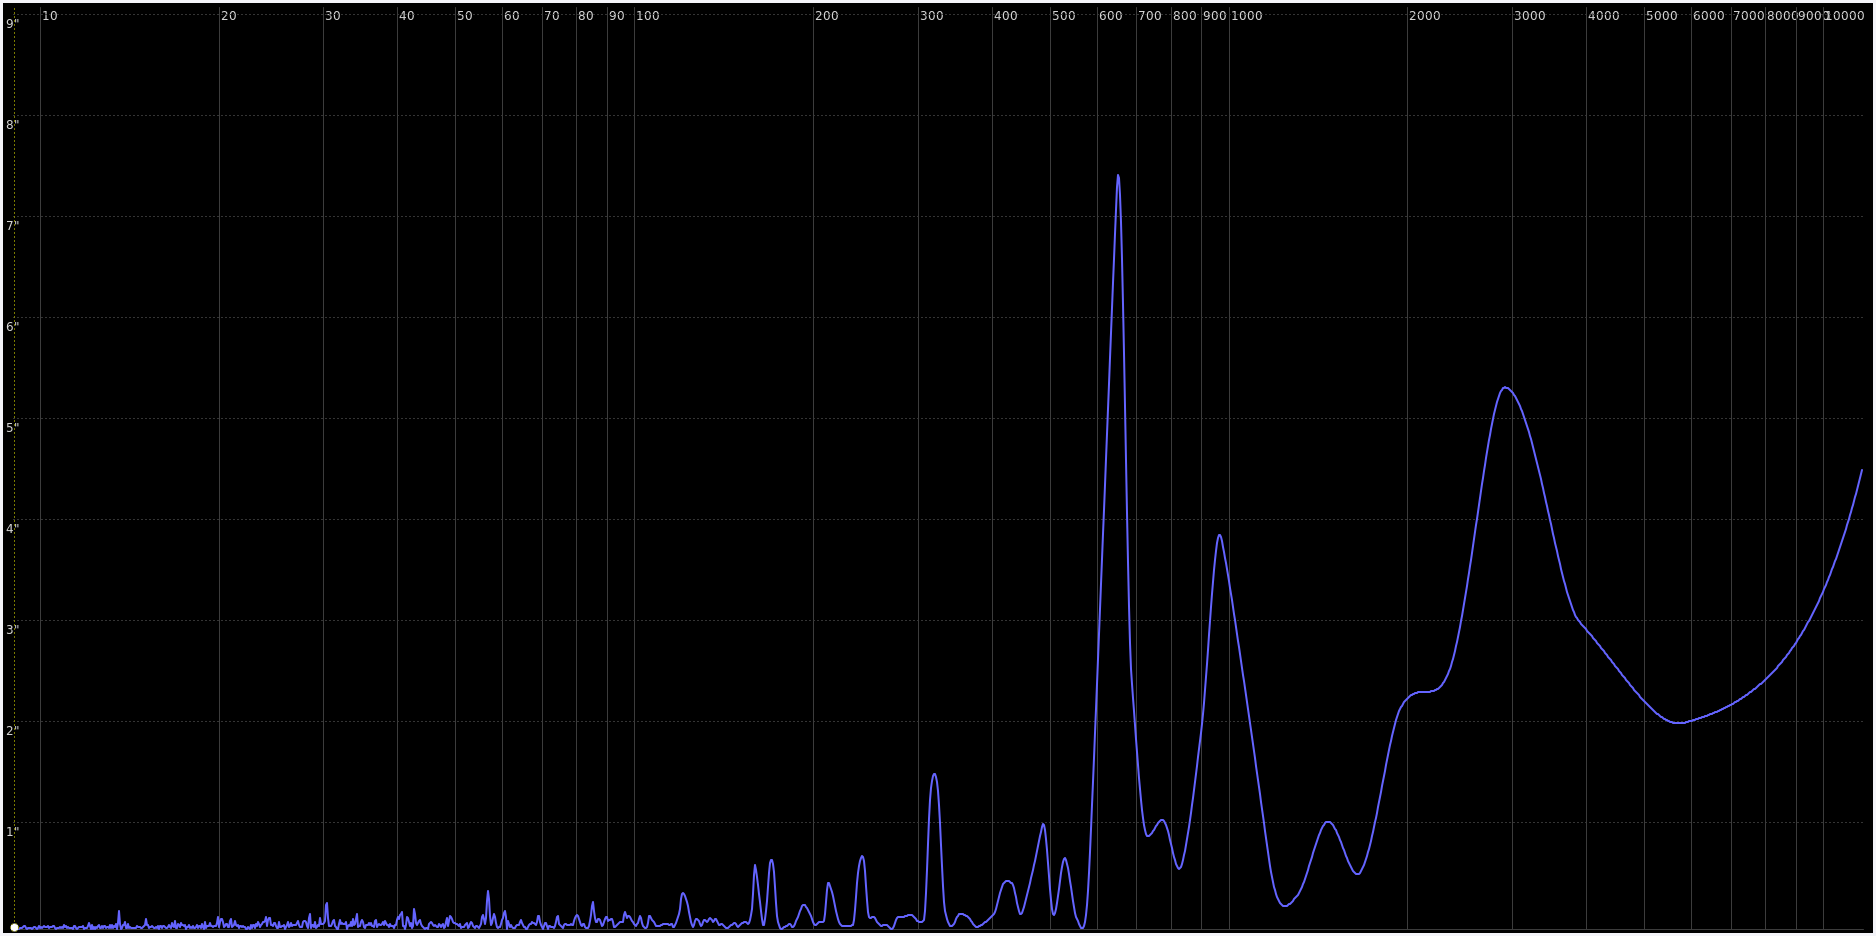
Task: Select the "30" frequency axis label
Action: [x=333, y=16]
